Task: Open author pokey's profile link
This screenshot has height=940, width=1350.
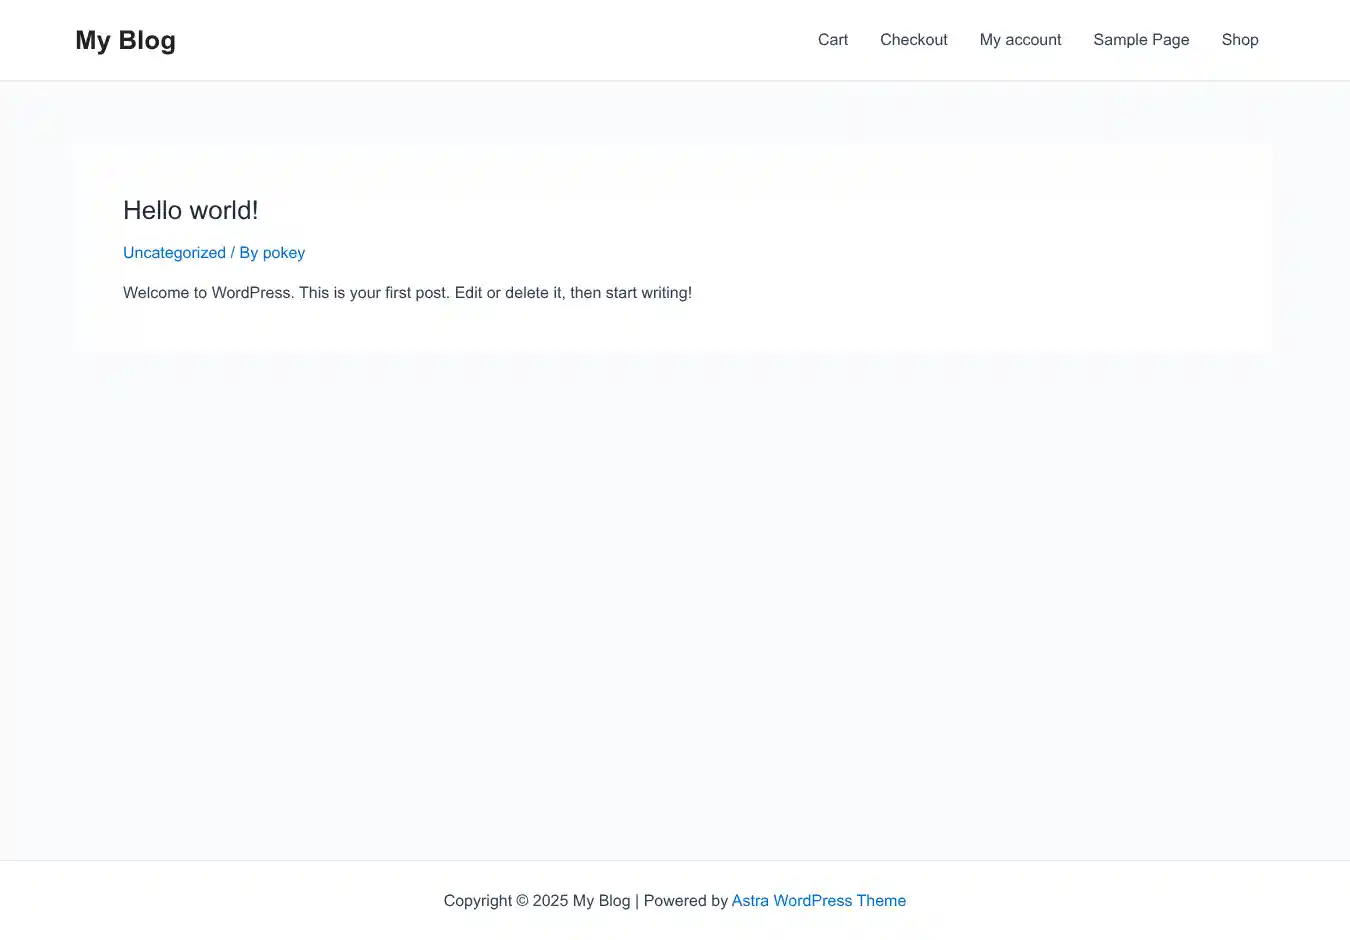Action: point(283,253)
